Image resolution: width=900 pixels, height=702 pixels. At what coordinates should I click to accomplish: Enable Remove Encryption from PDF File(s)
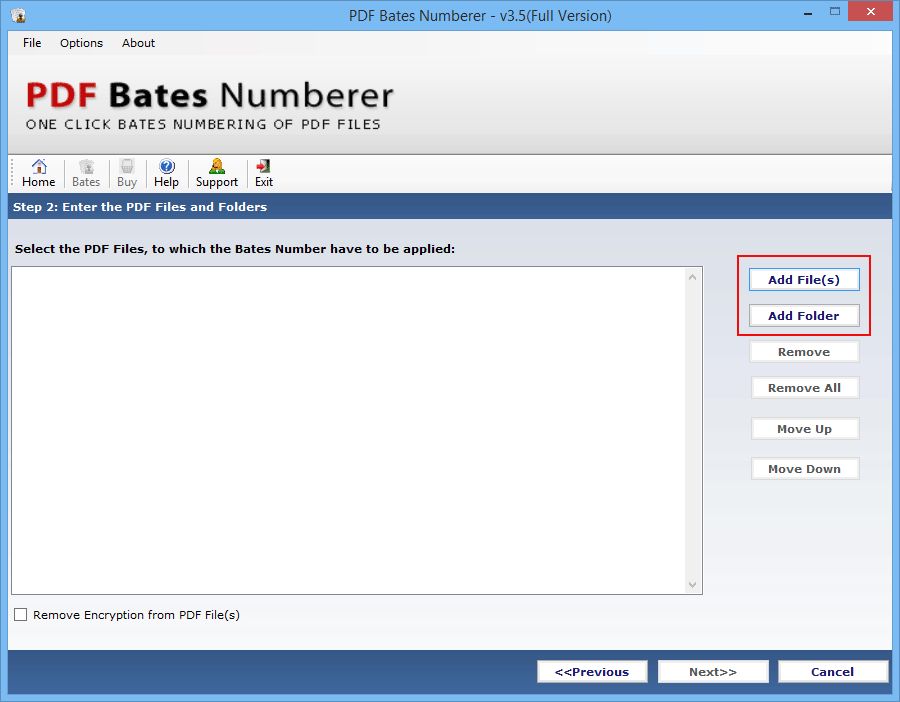pyautogui.click(x=20, y=614)
